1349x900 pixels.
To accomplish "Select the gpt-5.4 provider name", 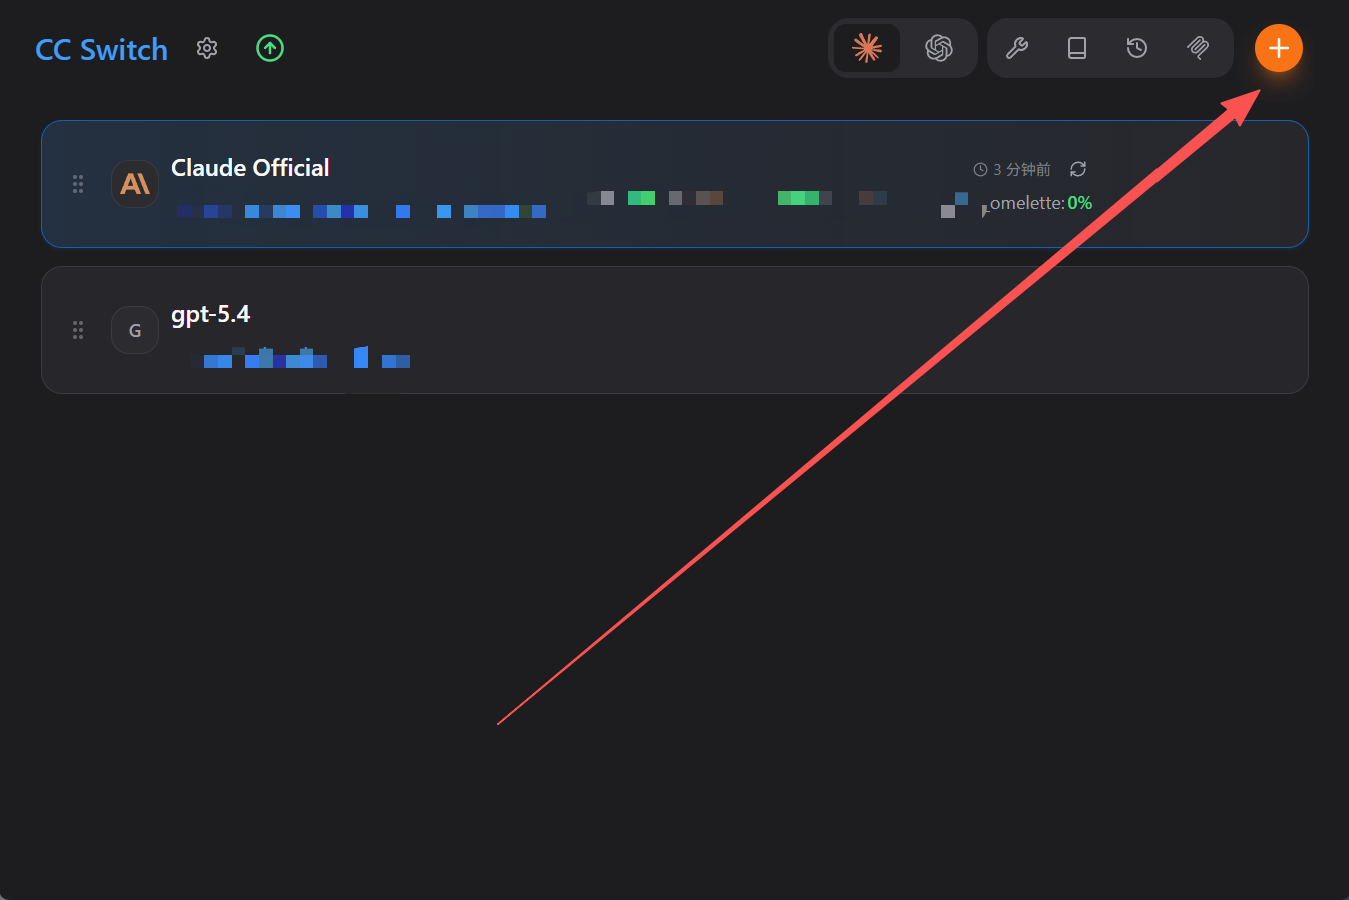I will [210, 315].
